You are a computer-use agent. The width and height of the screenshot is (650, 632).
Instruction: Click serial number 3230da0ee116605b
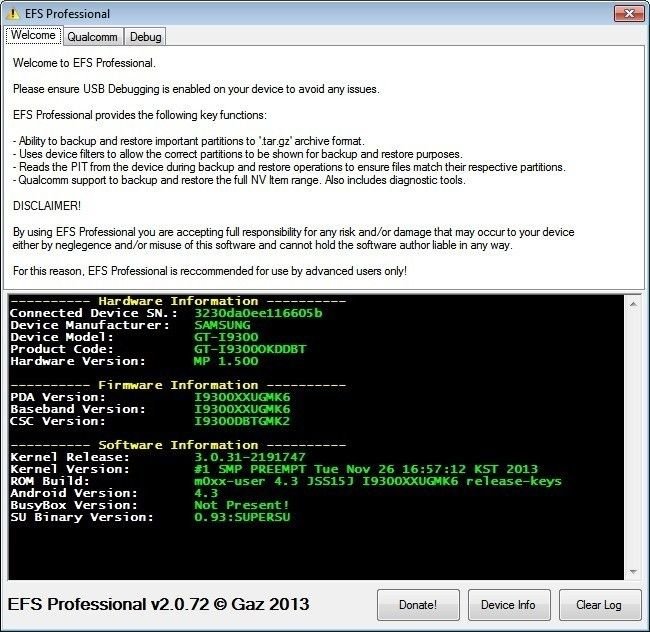(x=258, y=313)
